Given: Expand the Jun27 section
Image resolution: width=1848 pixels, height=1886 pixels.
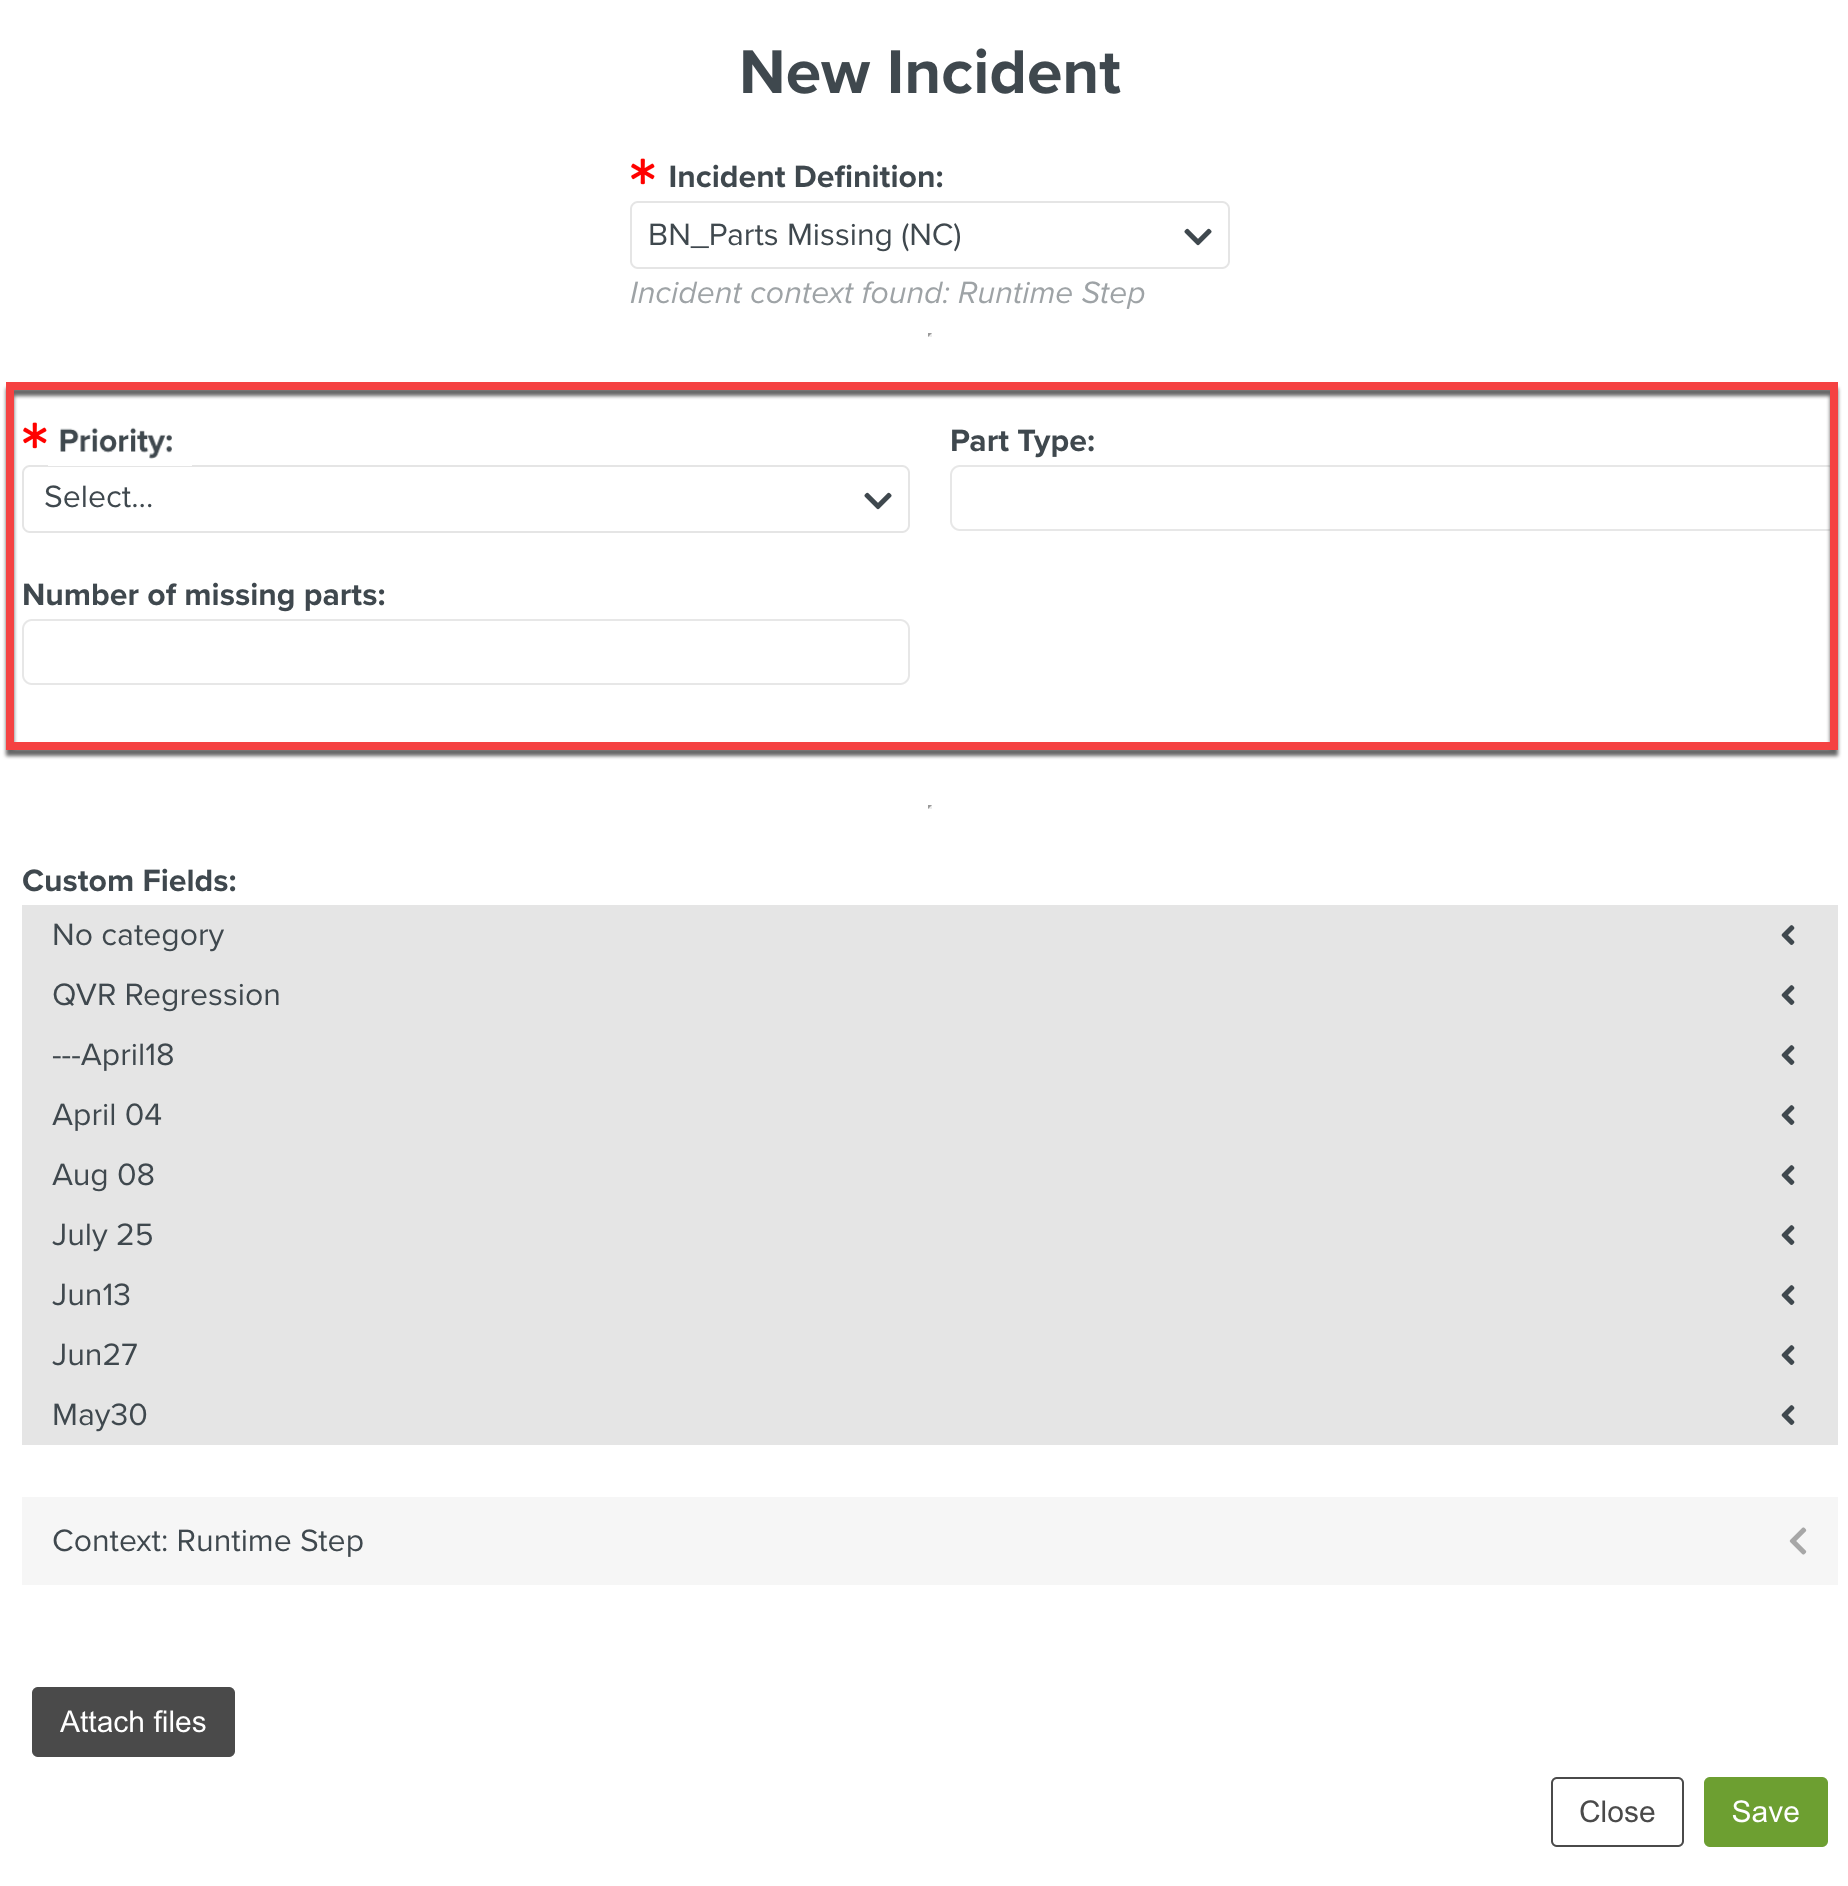Looking at the screenshot, I should (929, 1355).
